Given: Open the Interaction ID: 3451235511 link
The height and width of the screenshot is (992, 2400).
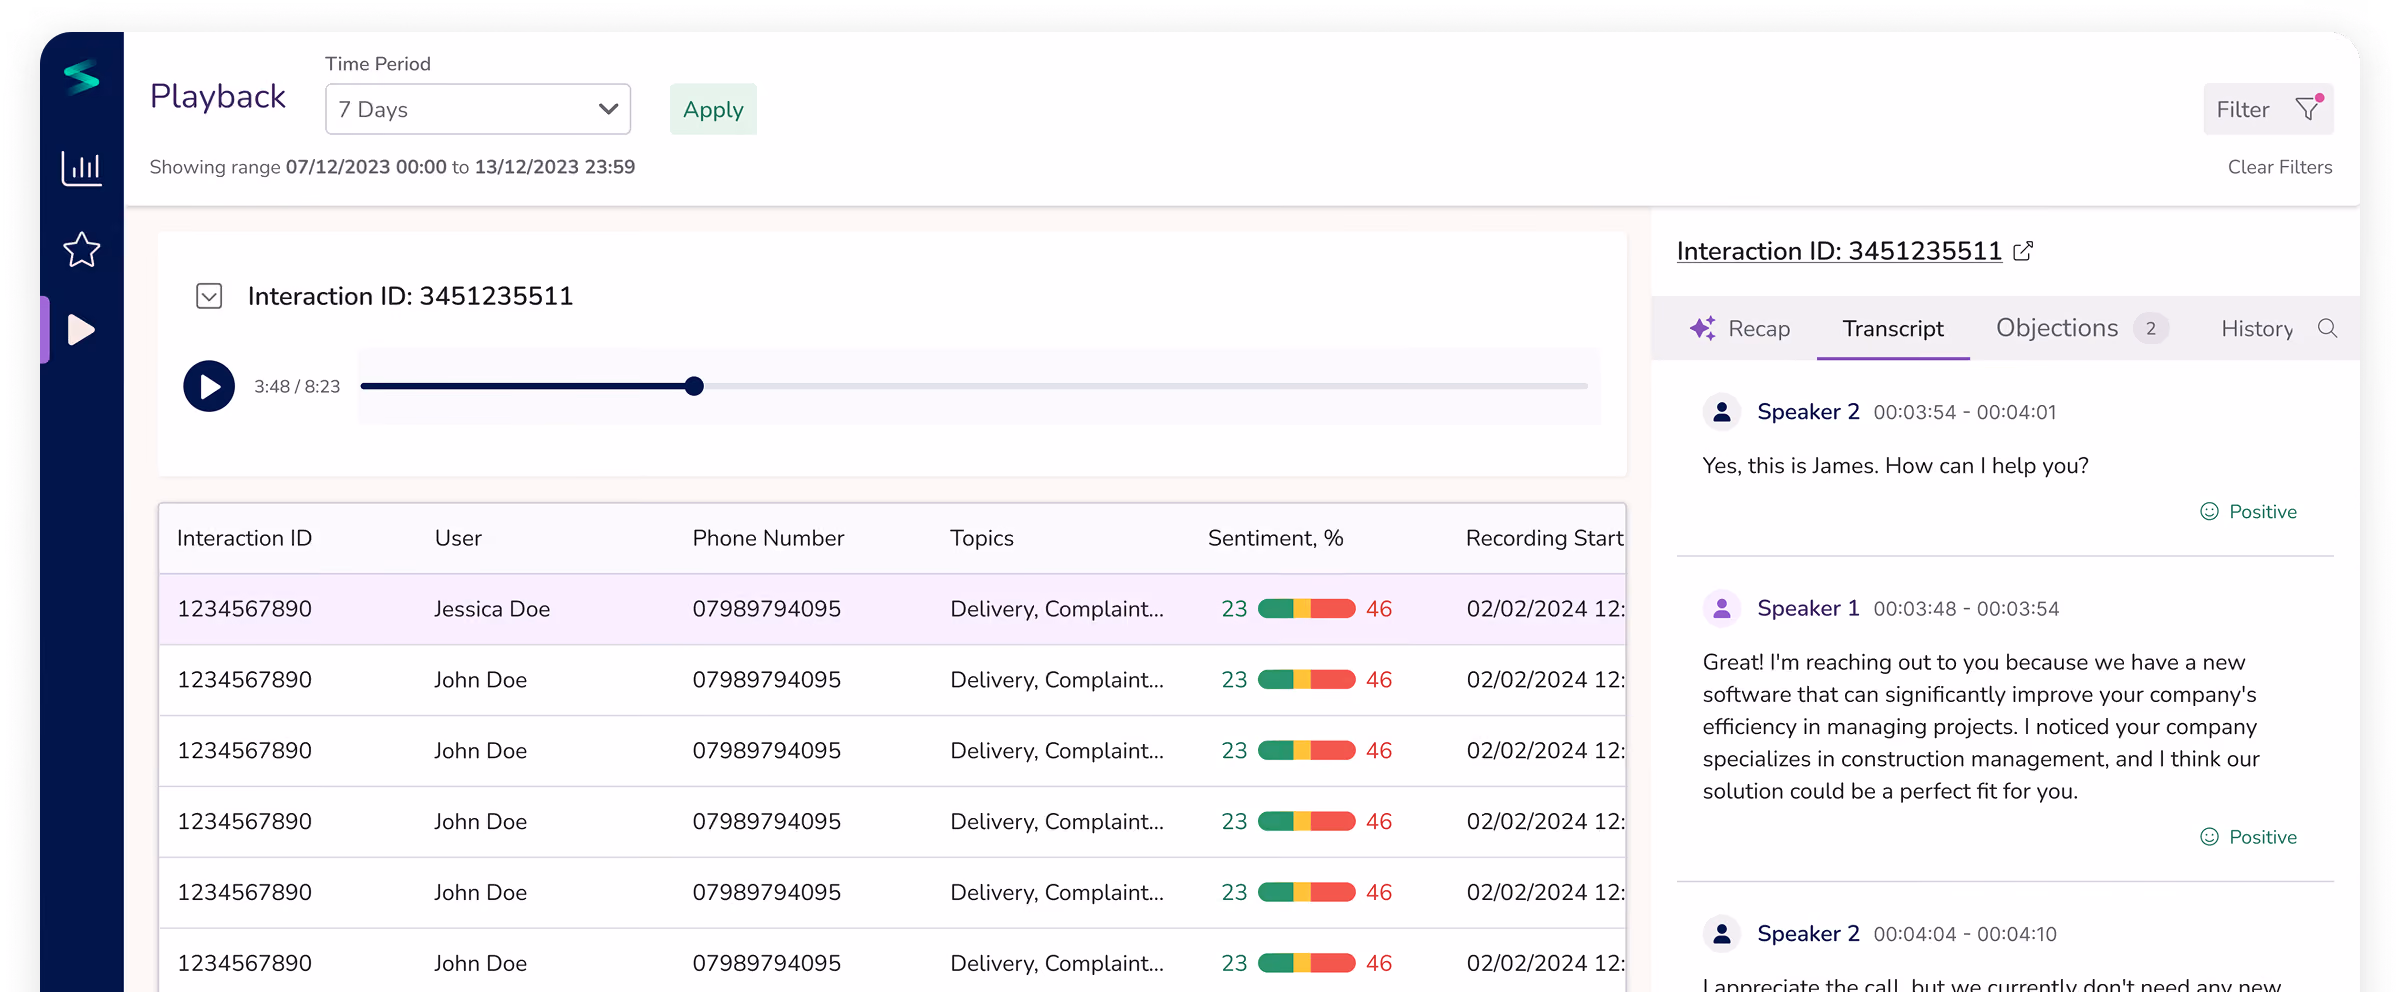Looking at the screenshot, I should [1839, 251].
